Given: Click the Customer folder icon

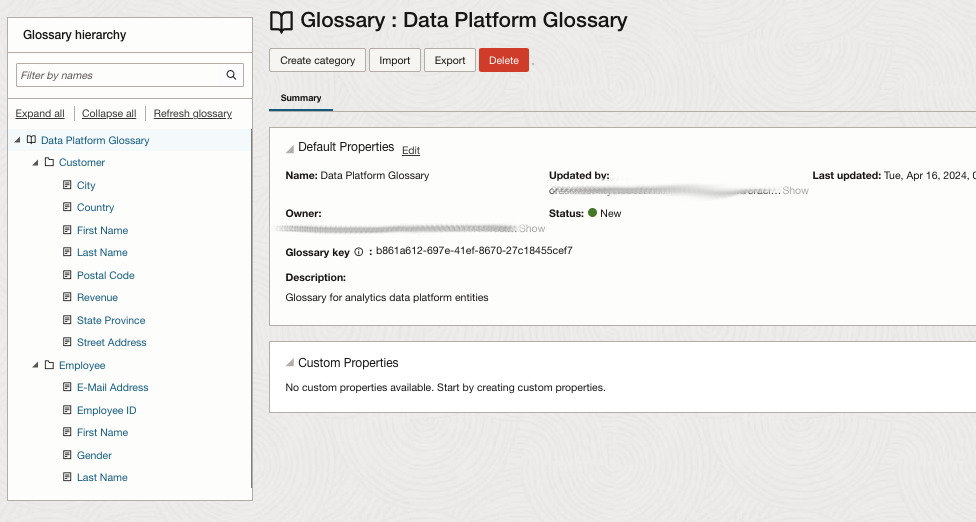Looking at the screenshot, I should [x=49, y=162].
